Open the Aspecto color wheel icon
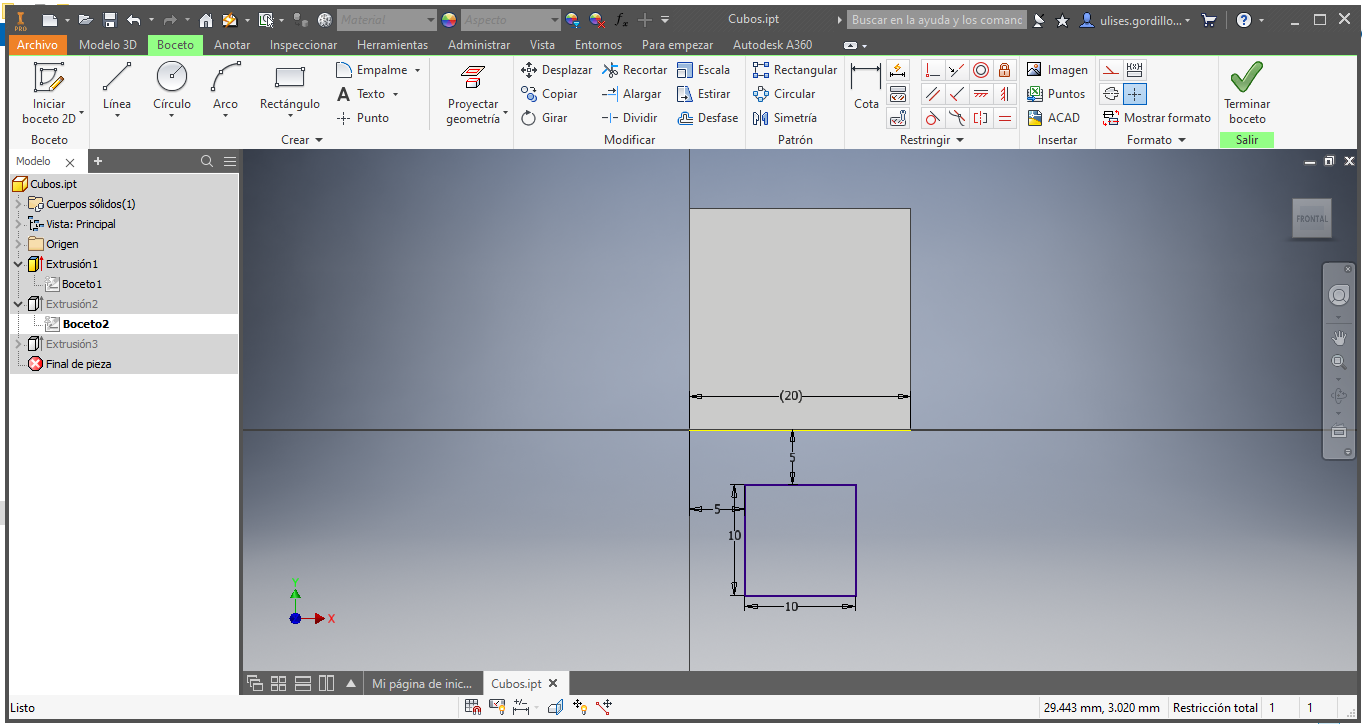The image size is (1364, 724). tap(449, 20)
